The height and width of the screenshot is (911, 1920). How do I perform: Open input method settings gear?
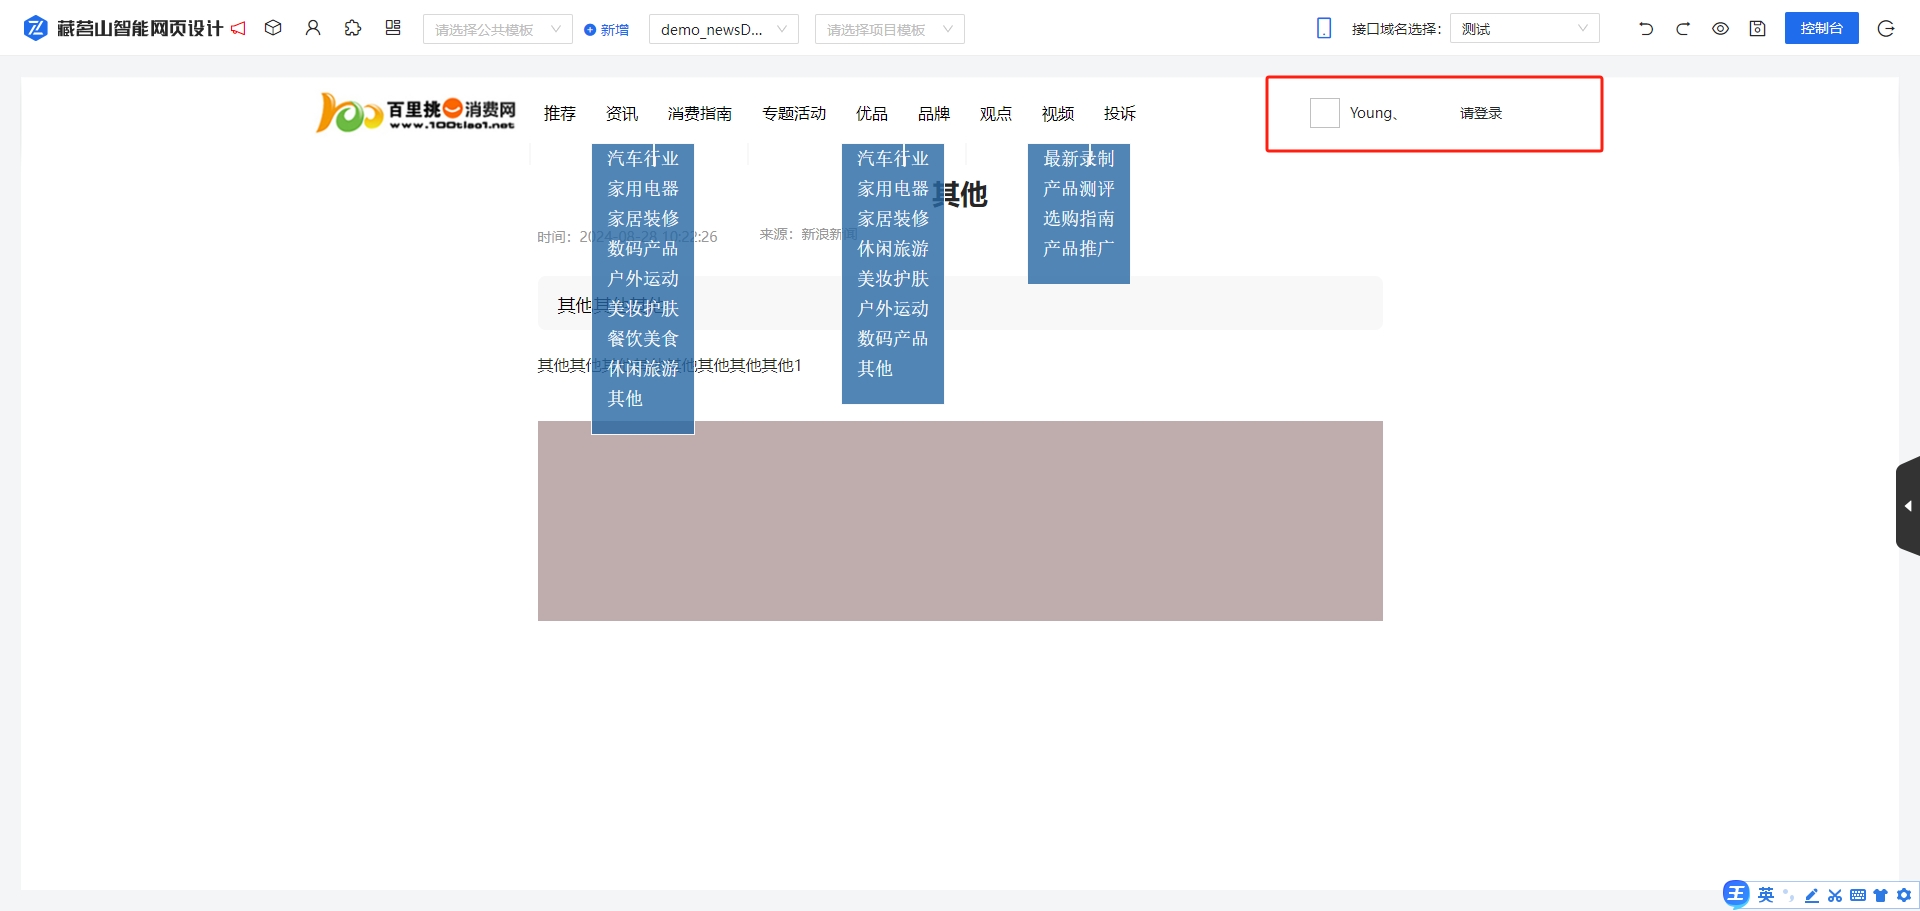pos(1904,895)
